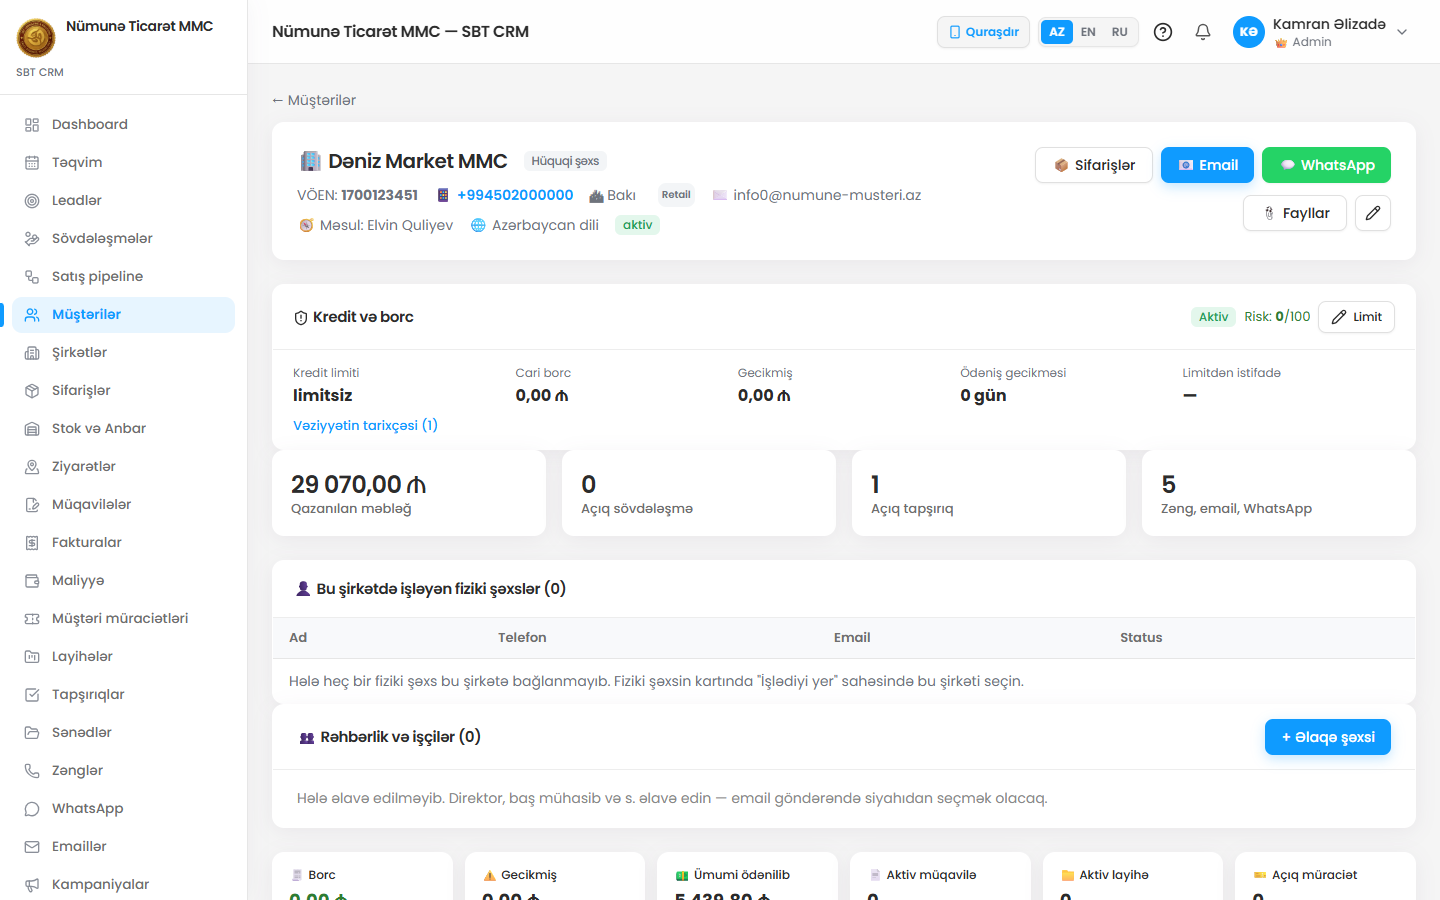Viewport: 1440px width, 900px height.
Task: Open the help question mark icon
Action: tap(1163, 32)
